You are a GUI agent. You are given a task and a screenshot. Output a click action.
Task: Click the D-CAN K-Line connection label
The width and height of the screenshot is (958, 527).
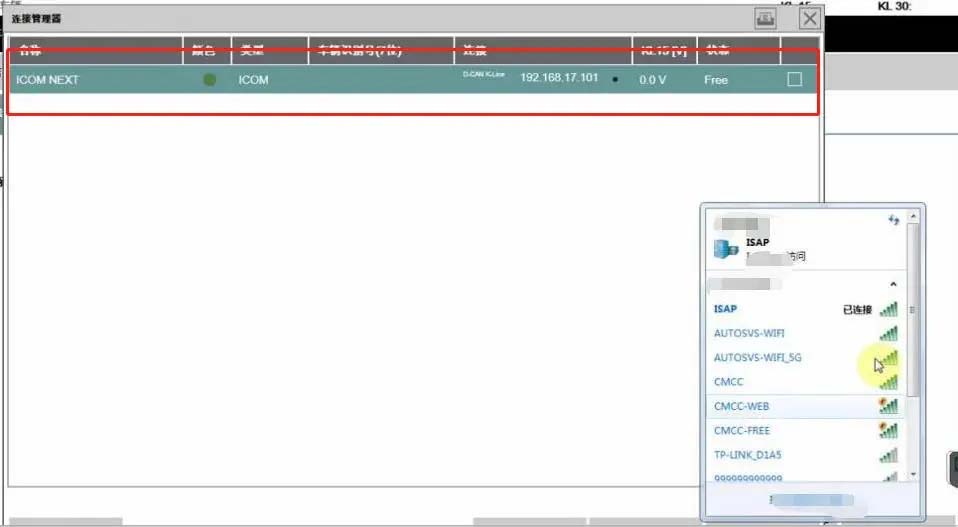point(483,75)
